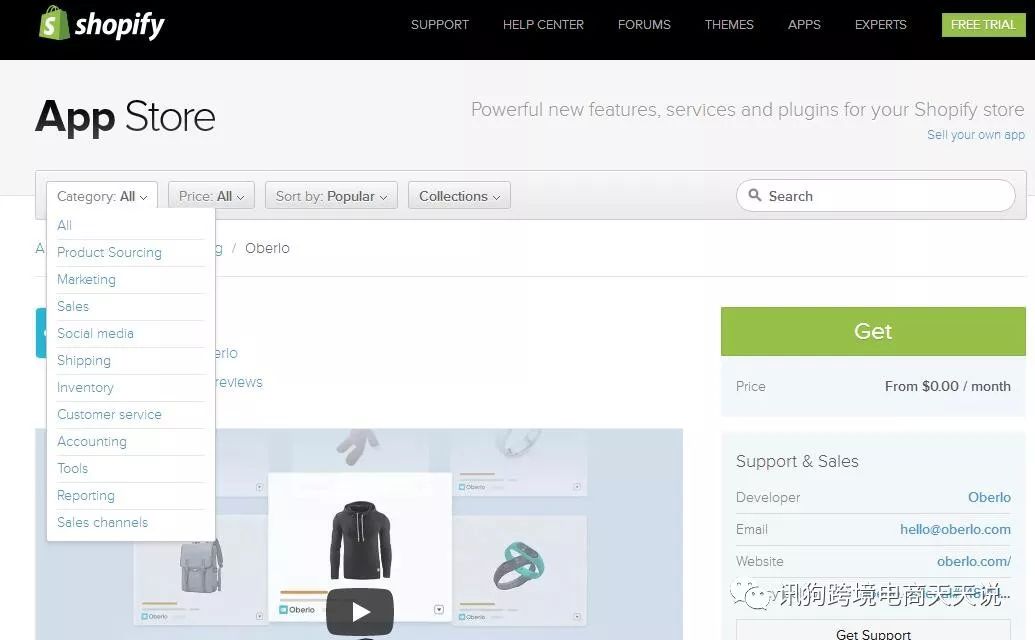Choose Customer service category
Screen dimensions: 1035x640
tap(110, 414)
